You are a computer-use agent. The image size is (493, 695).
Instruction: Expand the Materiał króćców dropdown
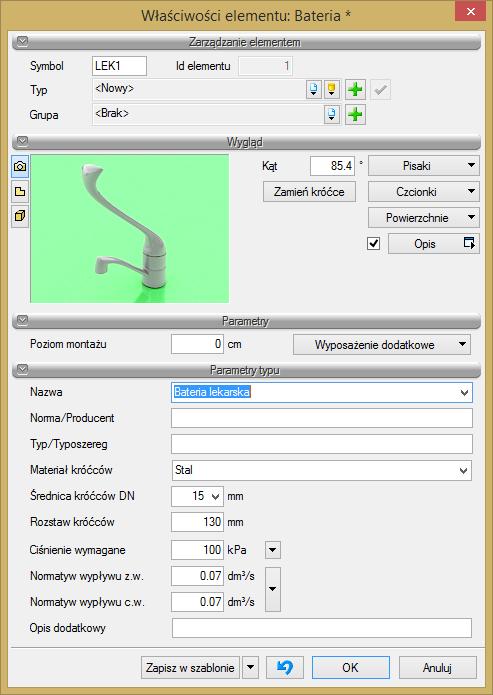pyautogui.click(x=464, y=471)
